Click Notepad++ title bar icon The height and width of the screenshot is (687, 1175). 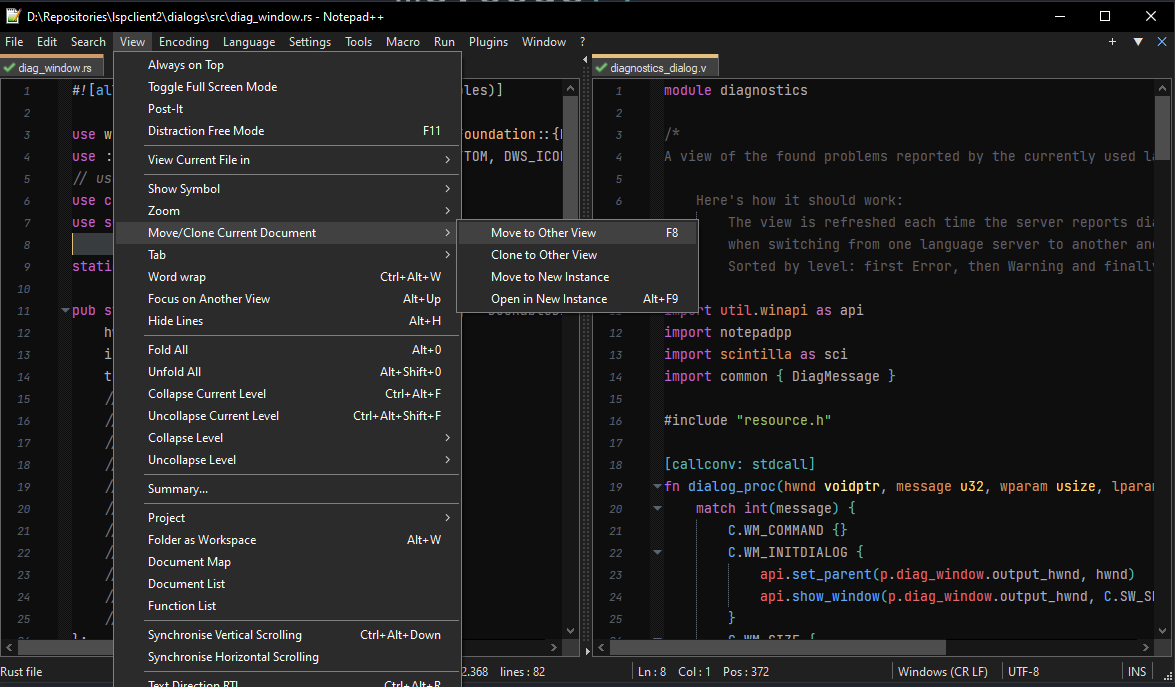tap(13, 16)
